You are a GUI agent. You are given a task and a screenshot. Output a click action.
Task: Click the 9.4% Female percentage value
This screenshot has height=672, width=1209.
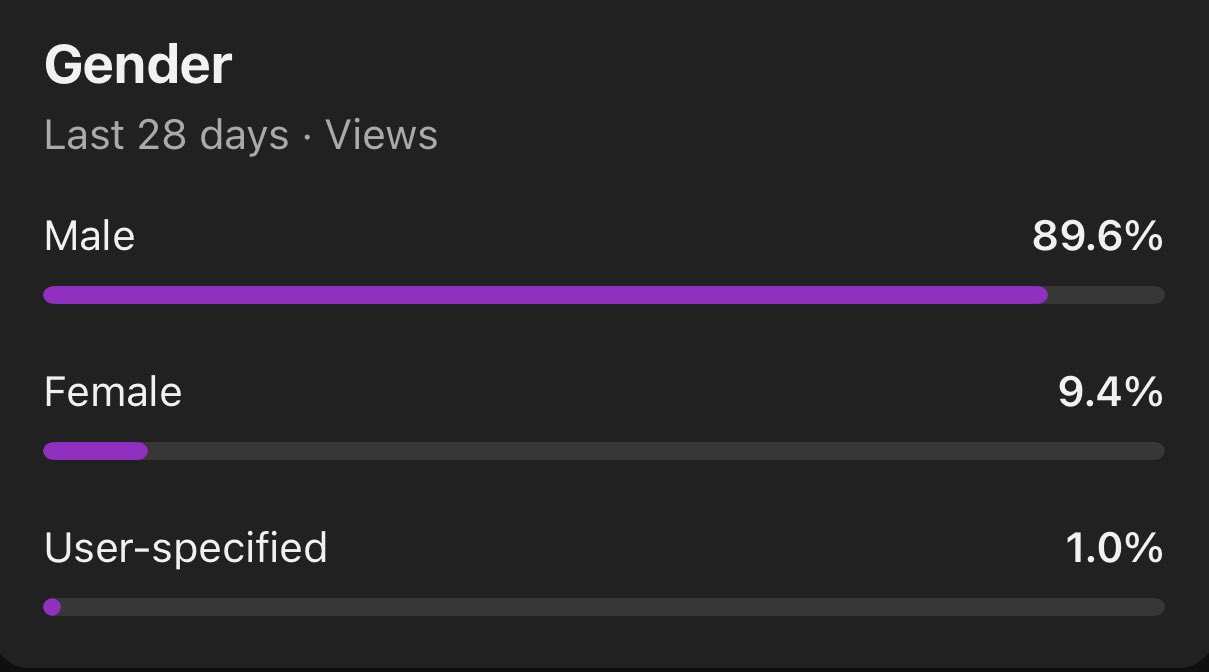(1110, 392)
